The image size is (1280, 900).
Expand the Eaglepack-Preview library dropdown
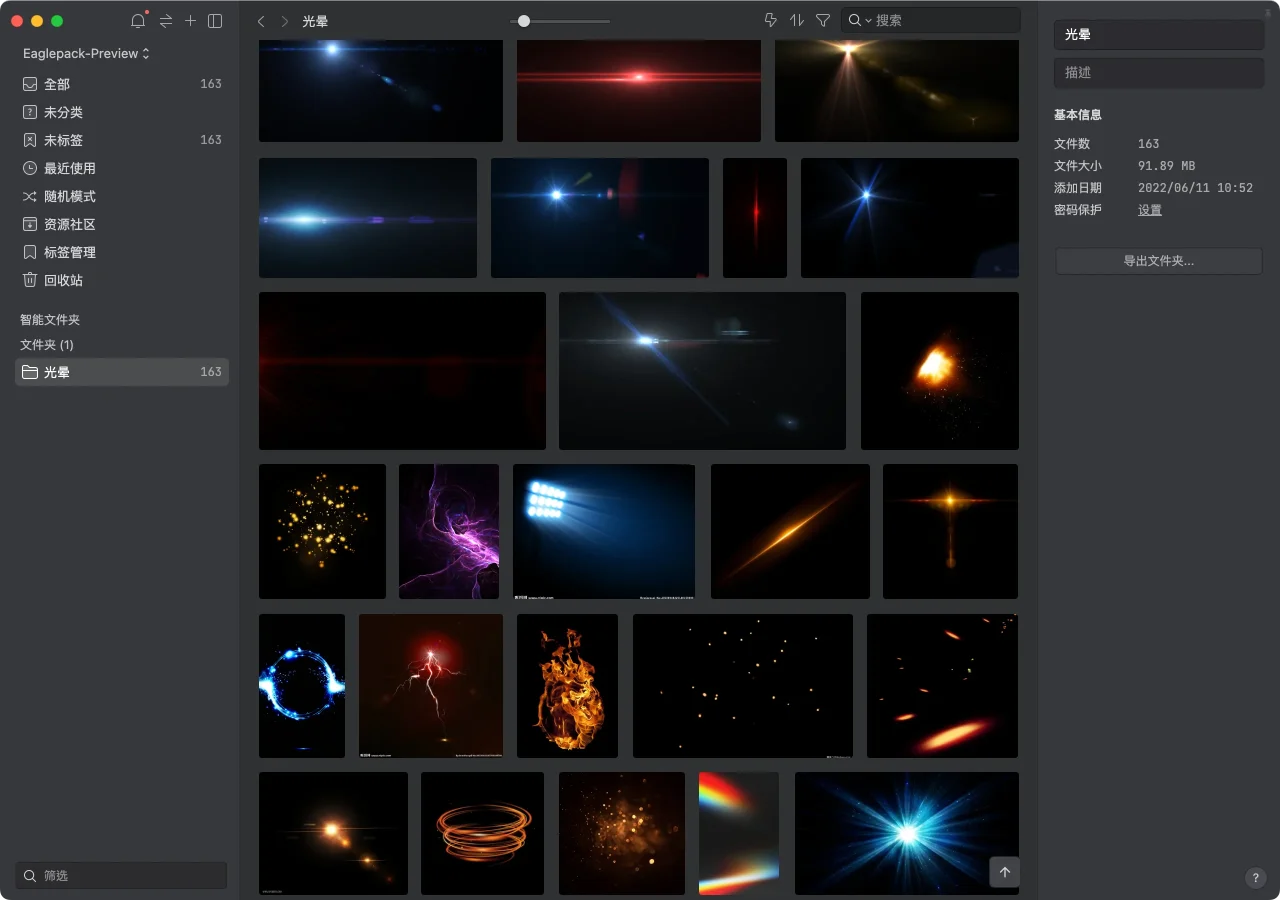tap(86, 53)
